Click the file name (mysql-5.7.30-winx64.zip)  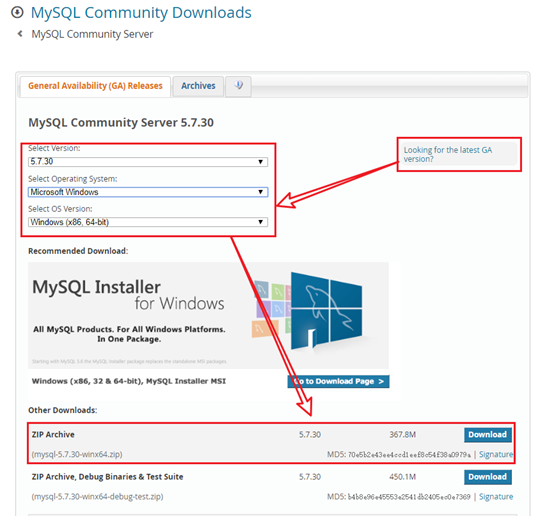[77, 454]
